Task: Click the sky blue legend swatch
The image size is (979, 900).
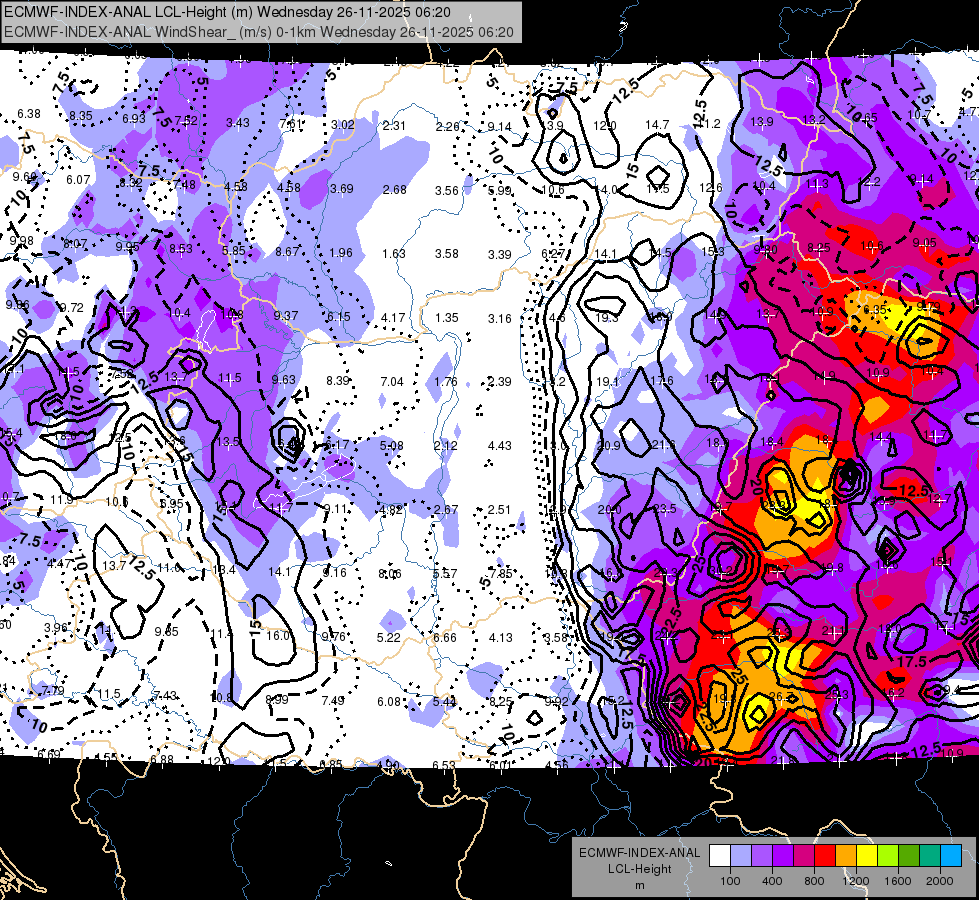Action: pos(951,856)
